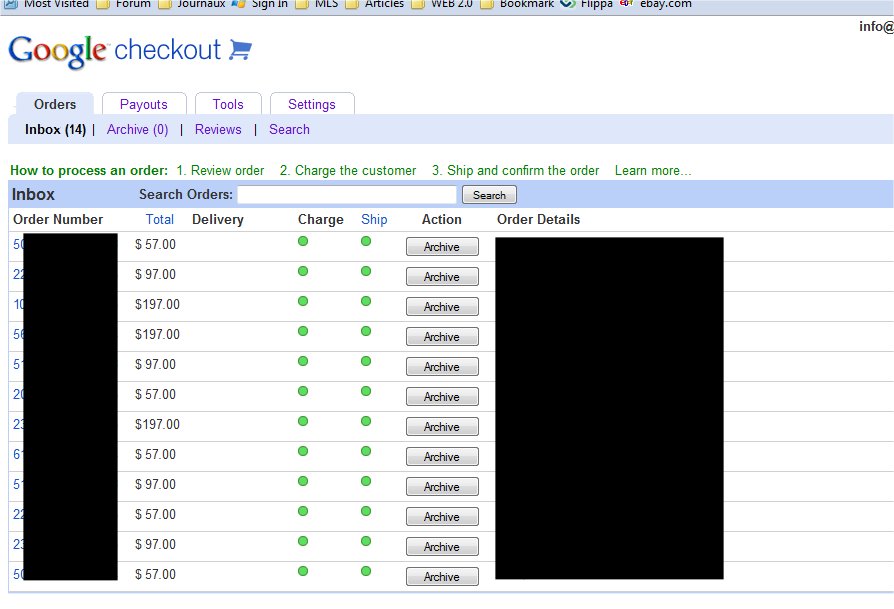
Task: Sort orders by the Ship column header
Action: pos(374,220)
